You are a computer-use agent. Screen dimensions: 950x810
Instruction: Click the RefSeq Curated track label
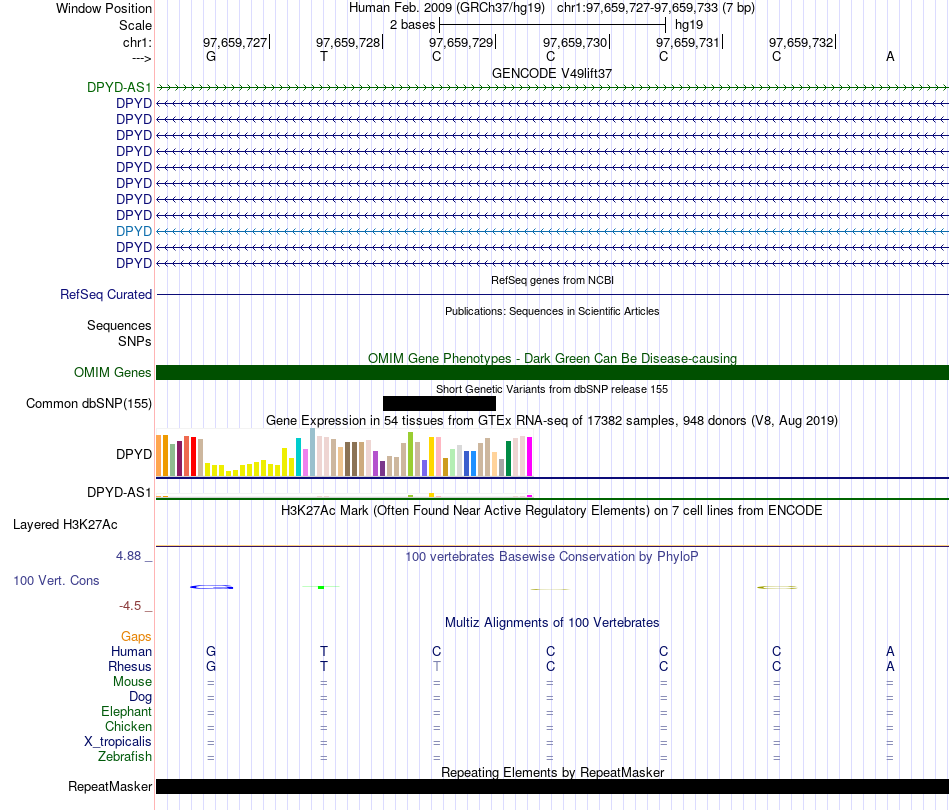pyautogui.click(x=106, y=294)
